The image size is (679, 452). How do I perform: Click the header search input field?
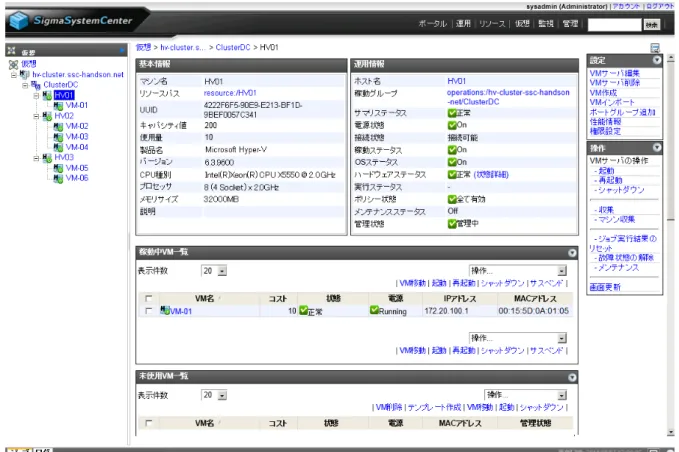[x=614, y=25]
